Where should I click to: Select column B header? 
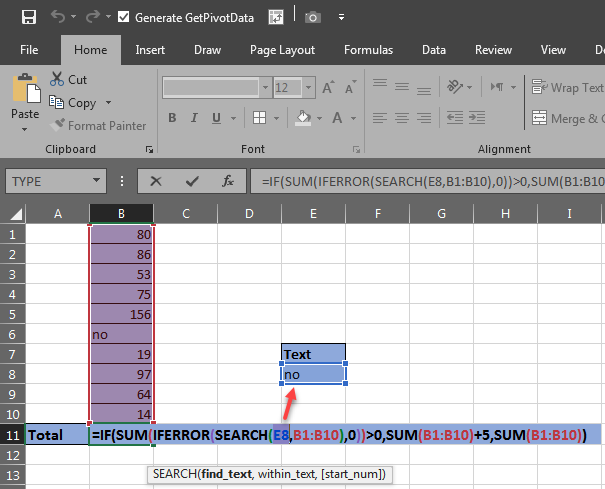coord(121,213)
